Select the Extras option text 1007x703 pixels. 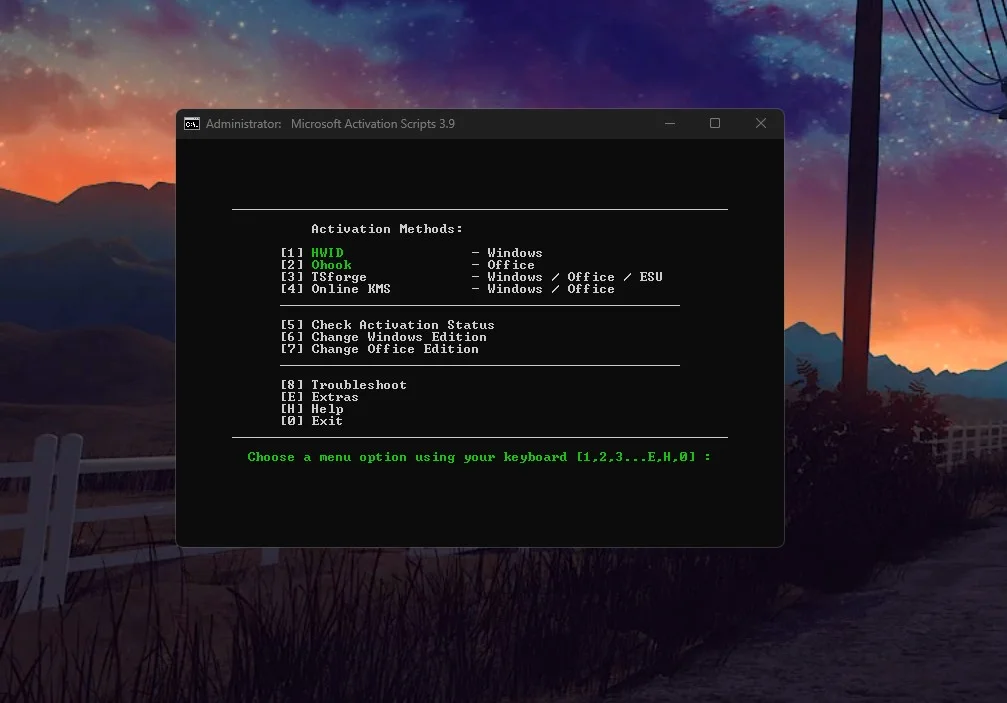coord(334,397)
